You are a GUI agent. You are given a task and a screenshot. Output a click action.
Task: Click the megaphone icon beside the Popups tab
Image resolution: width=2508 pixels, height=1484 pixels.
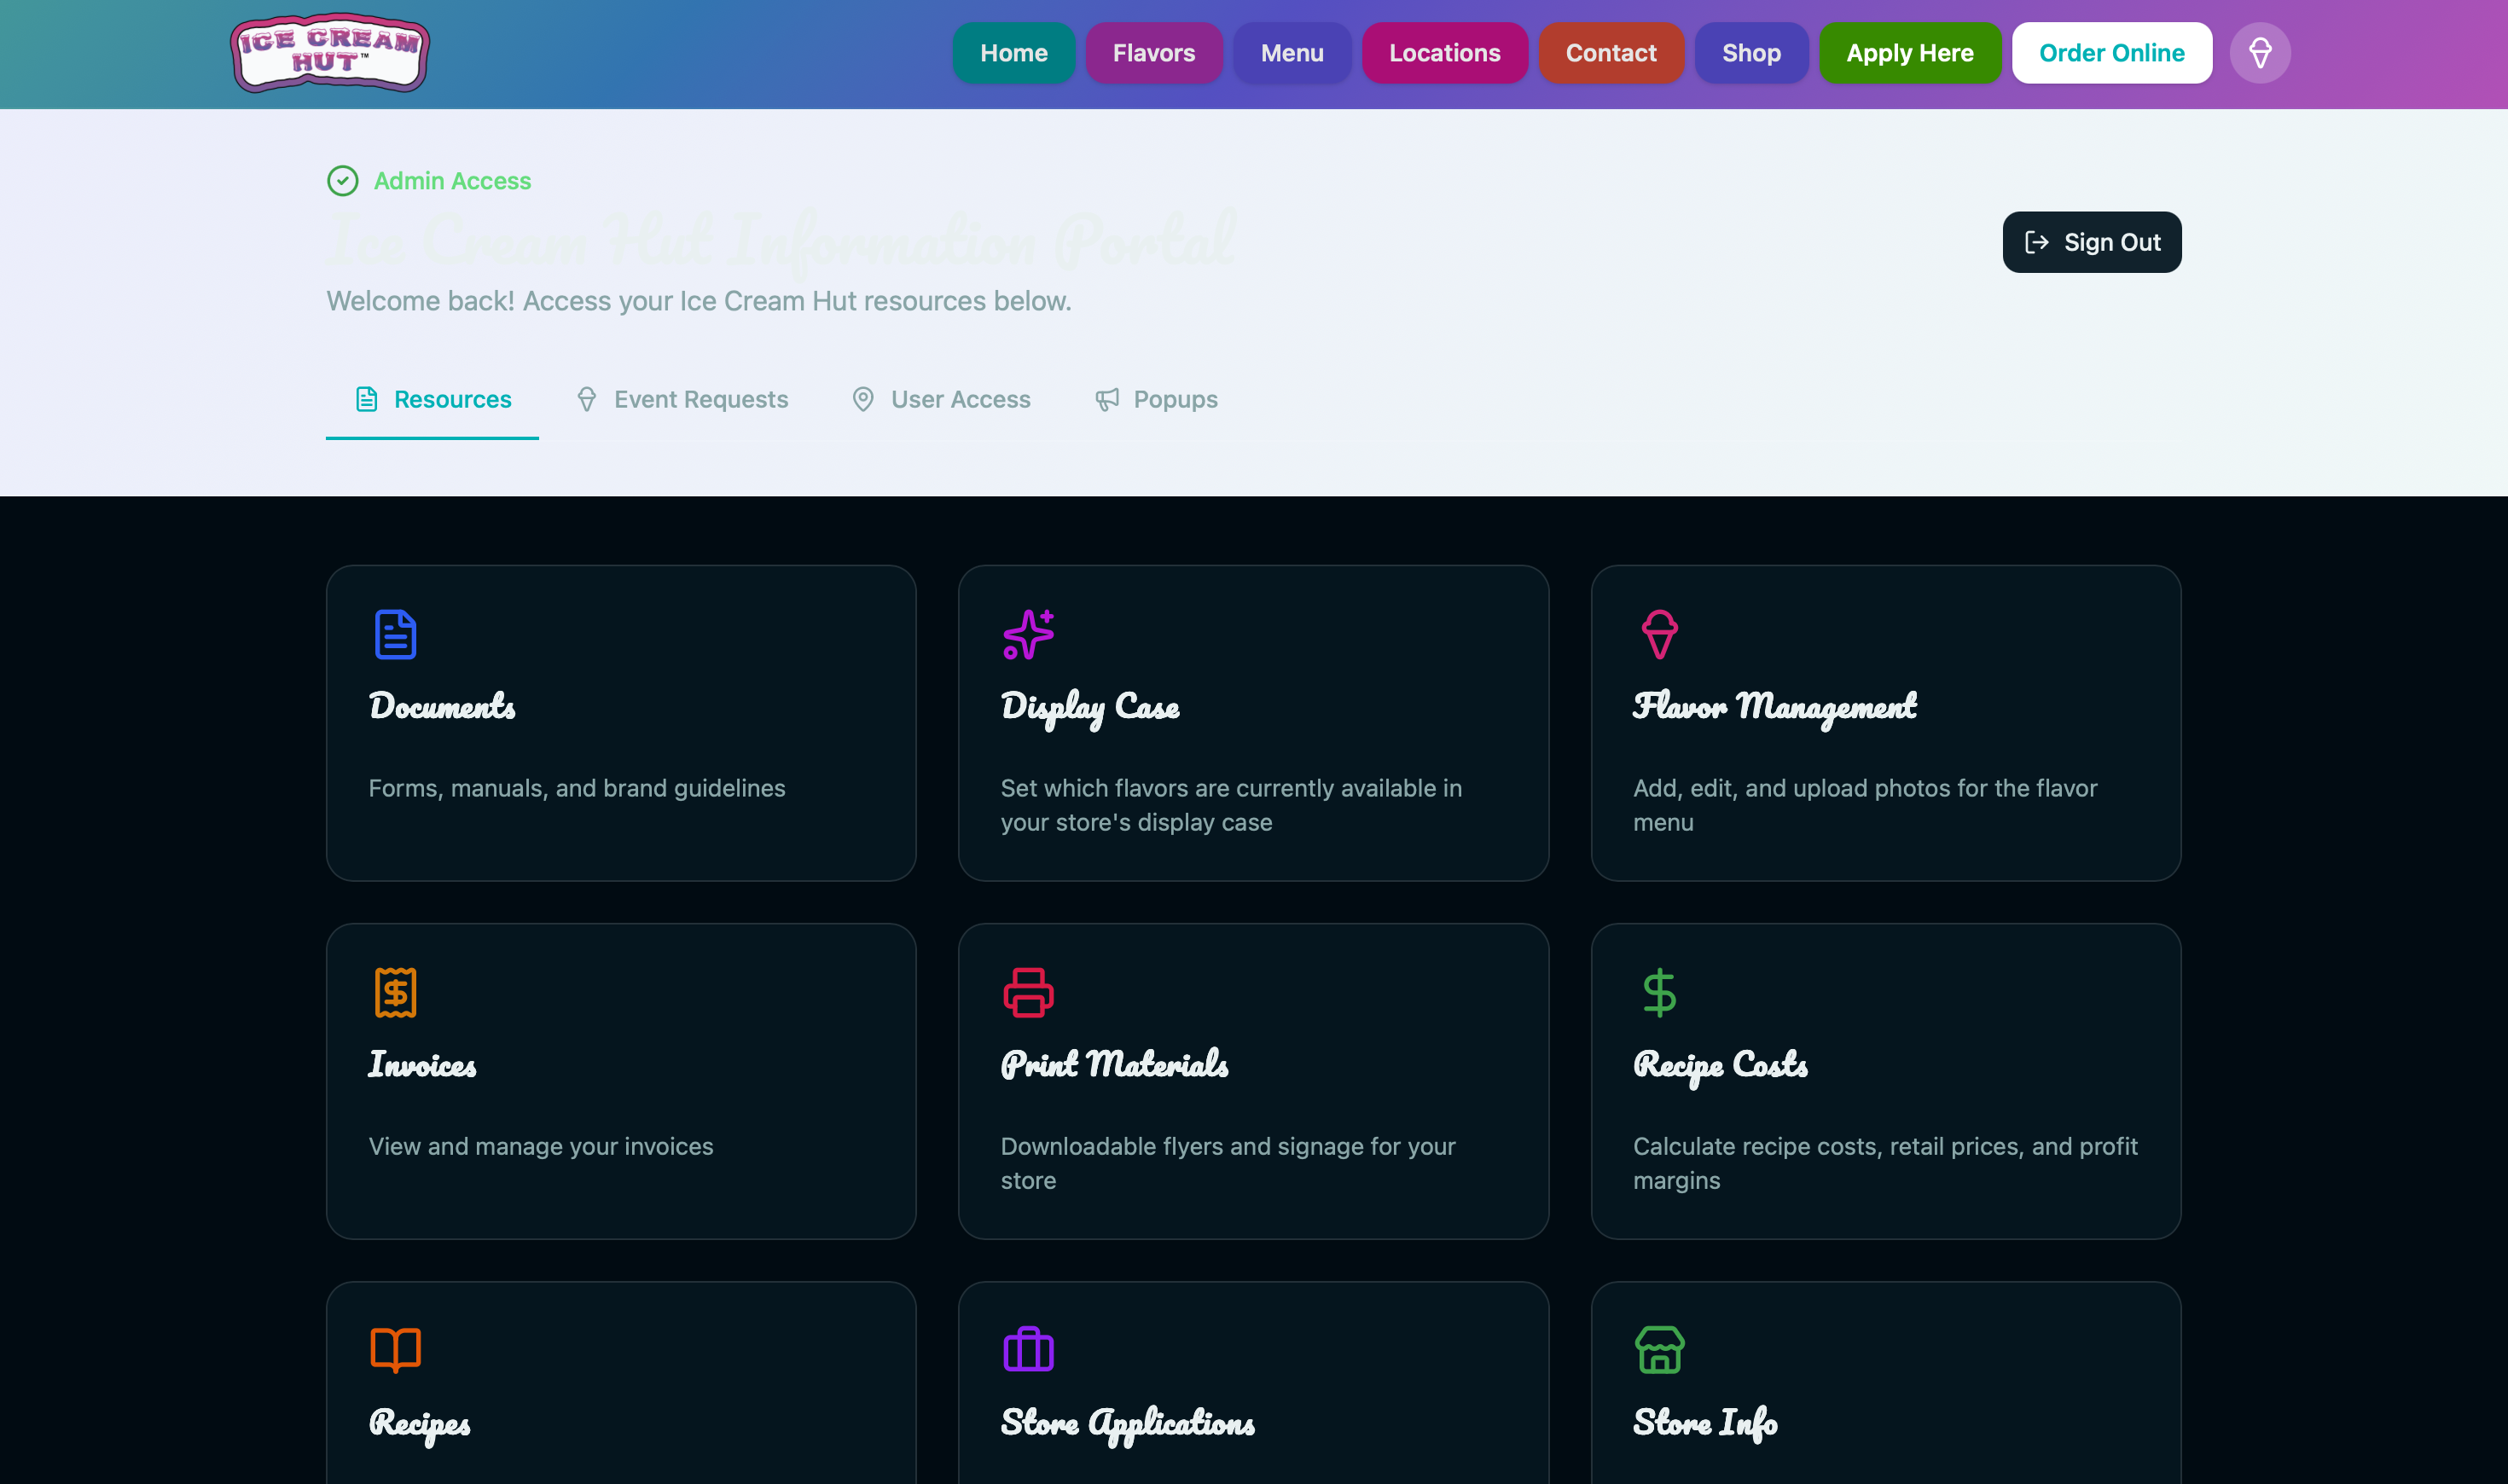coord(1107,399)
